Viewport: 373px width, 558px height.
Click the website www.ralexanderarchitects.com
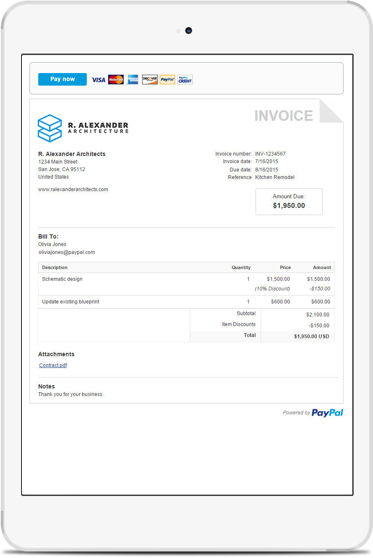(73, 189)
